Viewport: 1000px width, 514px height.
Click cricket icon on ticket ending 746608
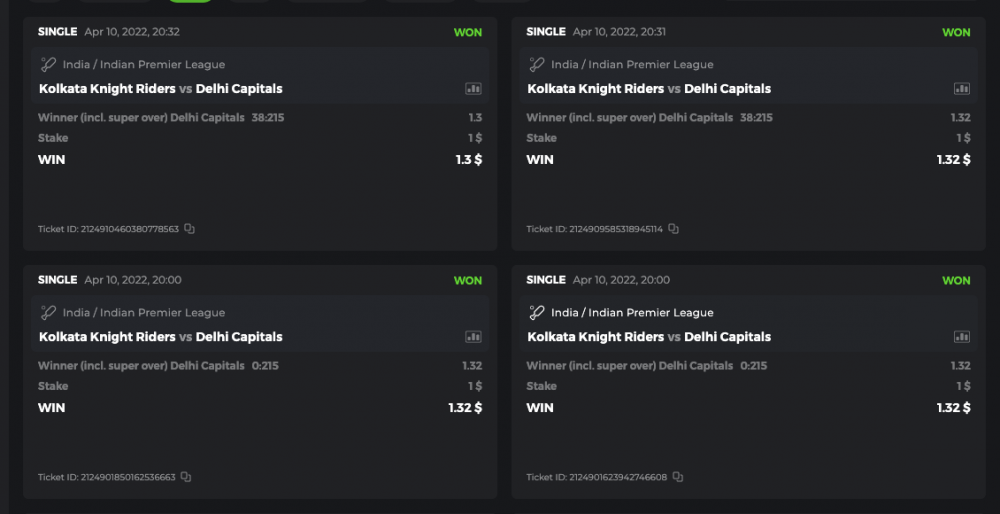point(536,313)
